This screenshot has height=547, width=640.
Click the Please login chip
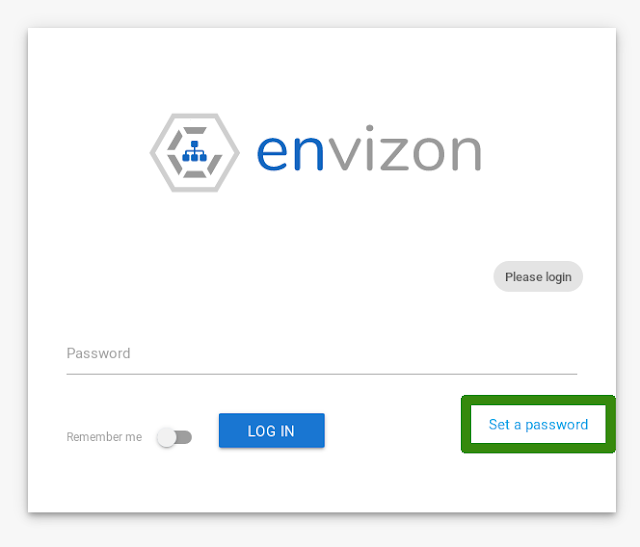pos(538,277)
